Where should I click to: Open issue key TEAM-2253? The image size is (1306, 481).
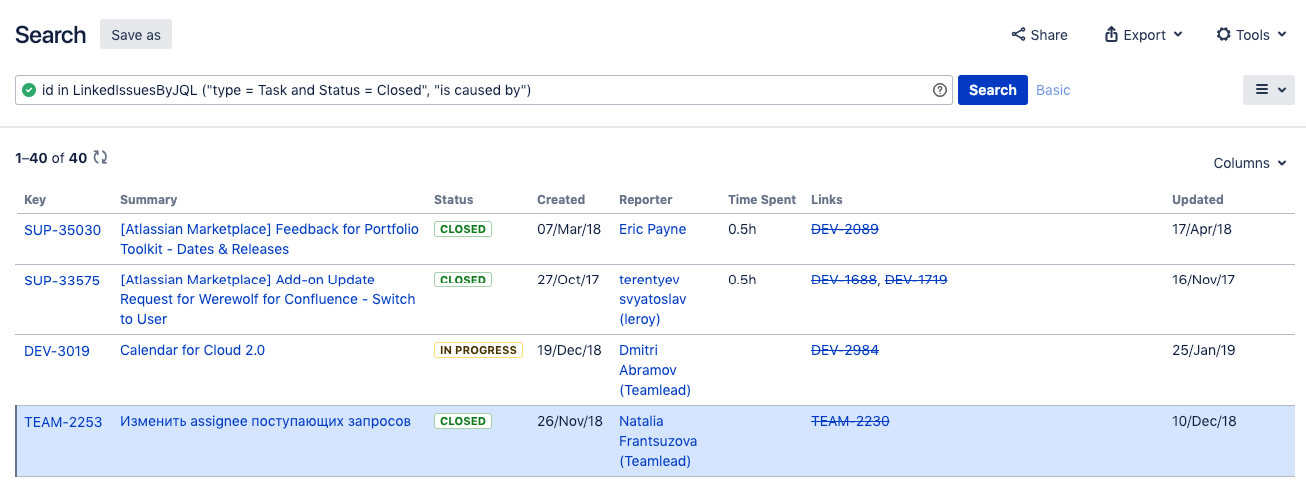tap(63, 421)
